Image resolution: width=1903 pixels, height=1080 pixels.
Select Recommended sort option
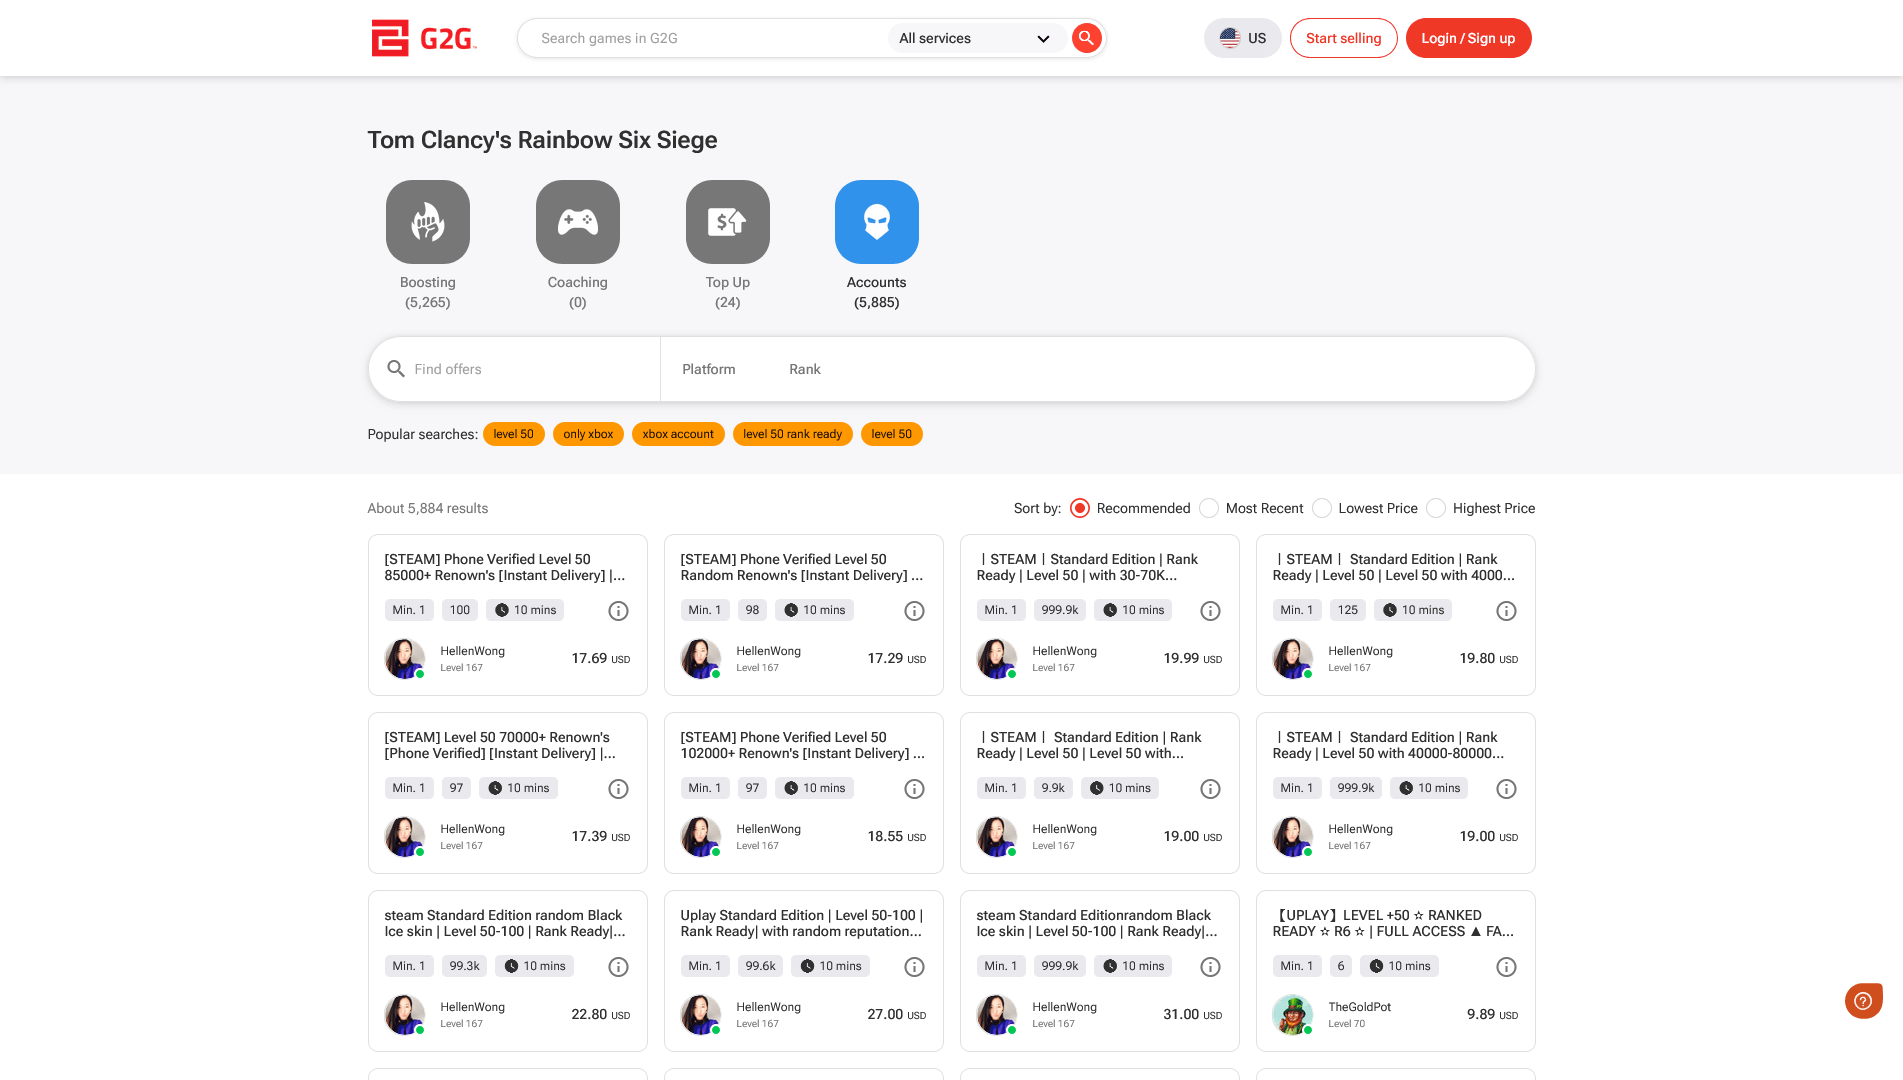pyautogui.click(x=1080, y=508)
